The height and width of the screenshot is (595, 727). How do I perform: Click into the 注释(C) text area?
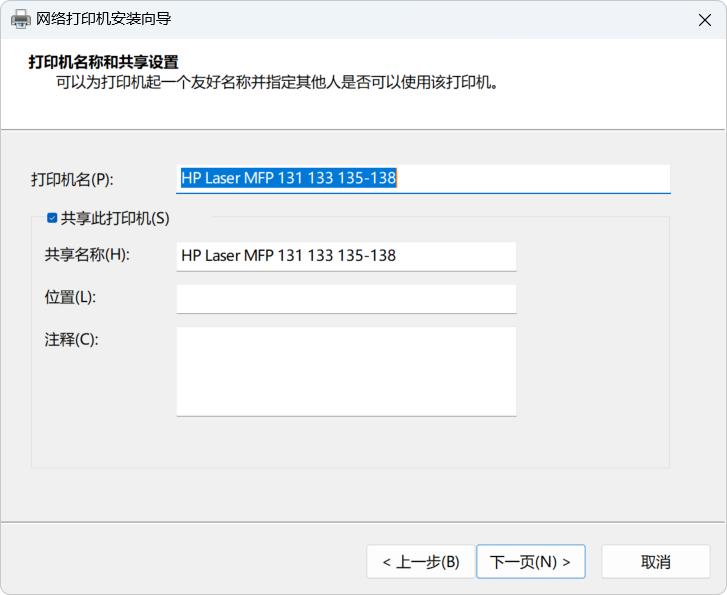click(x=346, y=371)
